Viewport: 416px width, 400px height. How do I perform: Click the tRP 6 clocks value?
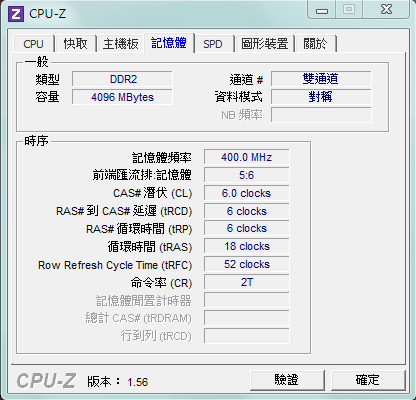coord(247,228)
